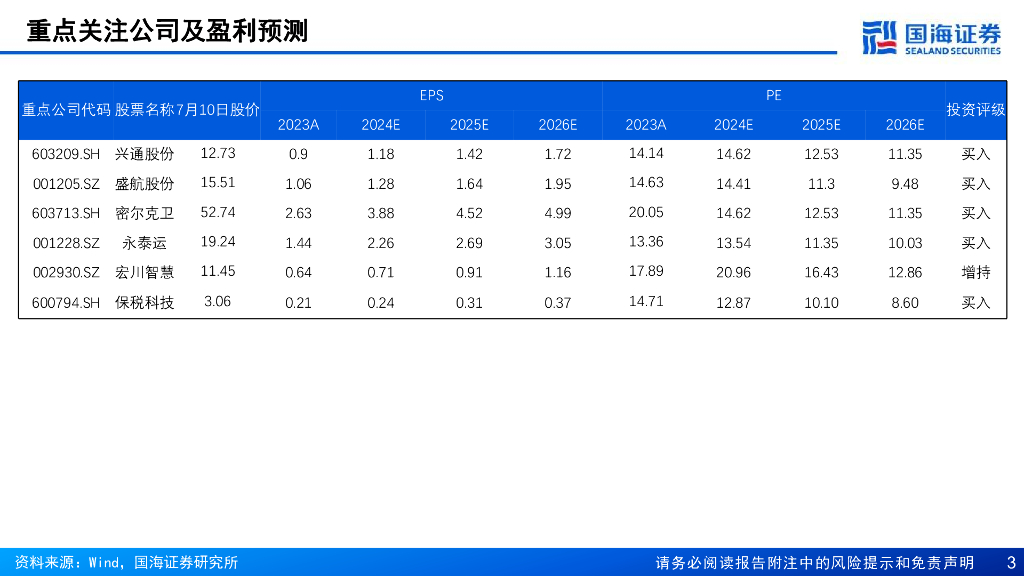
Task: Select stock name 宏川智慧
Action: click(x=144, y=273)
